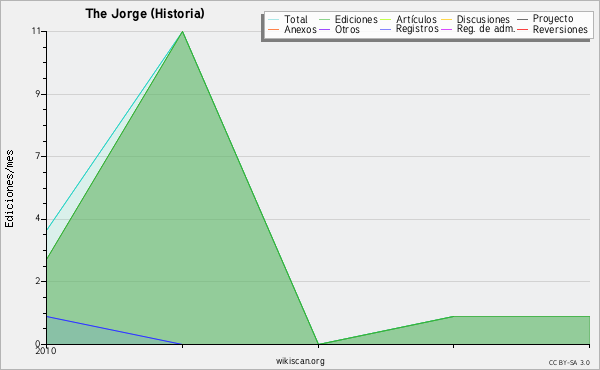This screenshot has width=600, height=370.
Task: Click the green Ediciones line swatch
Action: tap(324, 19)
